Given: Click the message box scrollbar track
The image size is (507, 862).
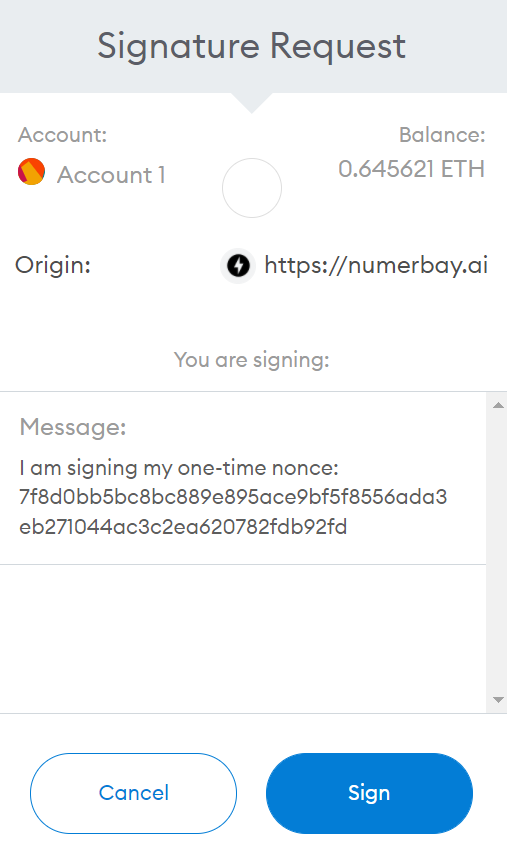Looking at the screenshot, I should tap(498, 552).
